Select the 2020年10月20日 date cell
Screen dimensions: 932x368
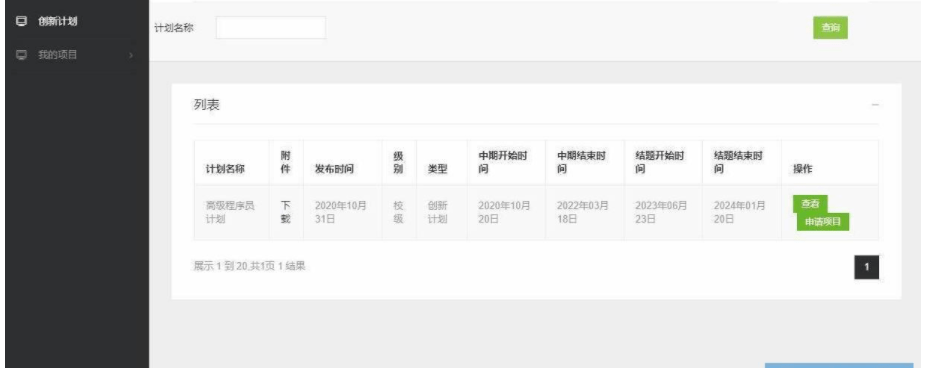(x=505, y=212)
